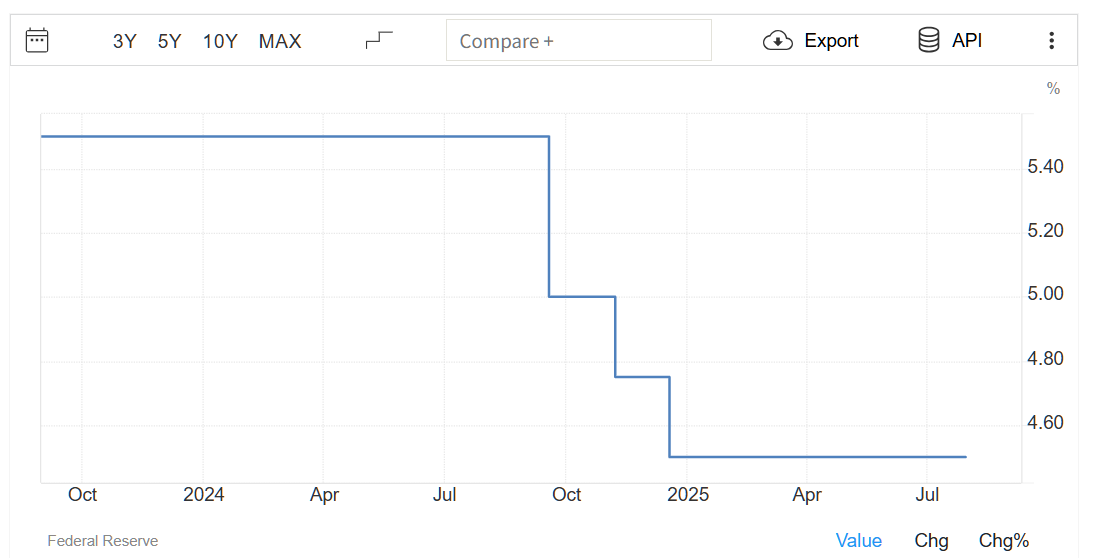The height and width of the screenshot is (558, 1095).
Task: Switch to the Chg% view
Action: 1004,541
